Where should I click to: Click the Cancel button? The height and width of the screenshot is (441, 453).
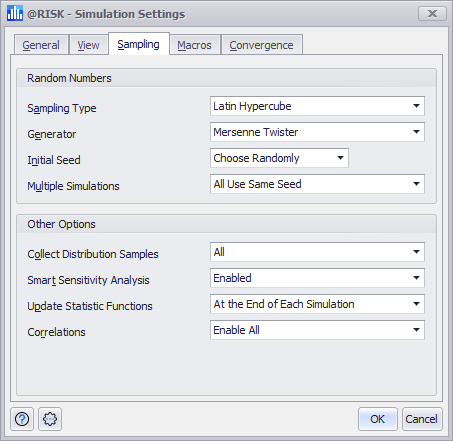pyautogui.click(x=422, y=419)
